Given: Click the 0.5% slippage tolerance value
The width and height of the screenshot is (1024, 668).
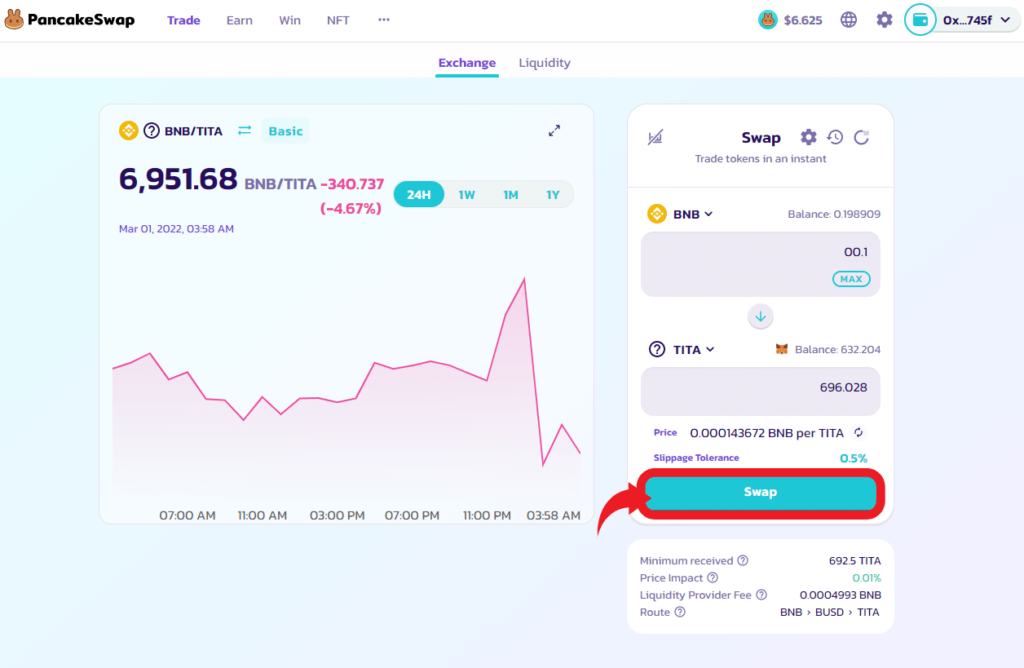Looking at the screenshot, I should click(x=853, y=458).
